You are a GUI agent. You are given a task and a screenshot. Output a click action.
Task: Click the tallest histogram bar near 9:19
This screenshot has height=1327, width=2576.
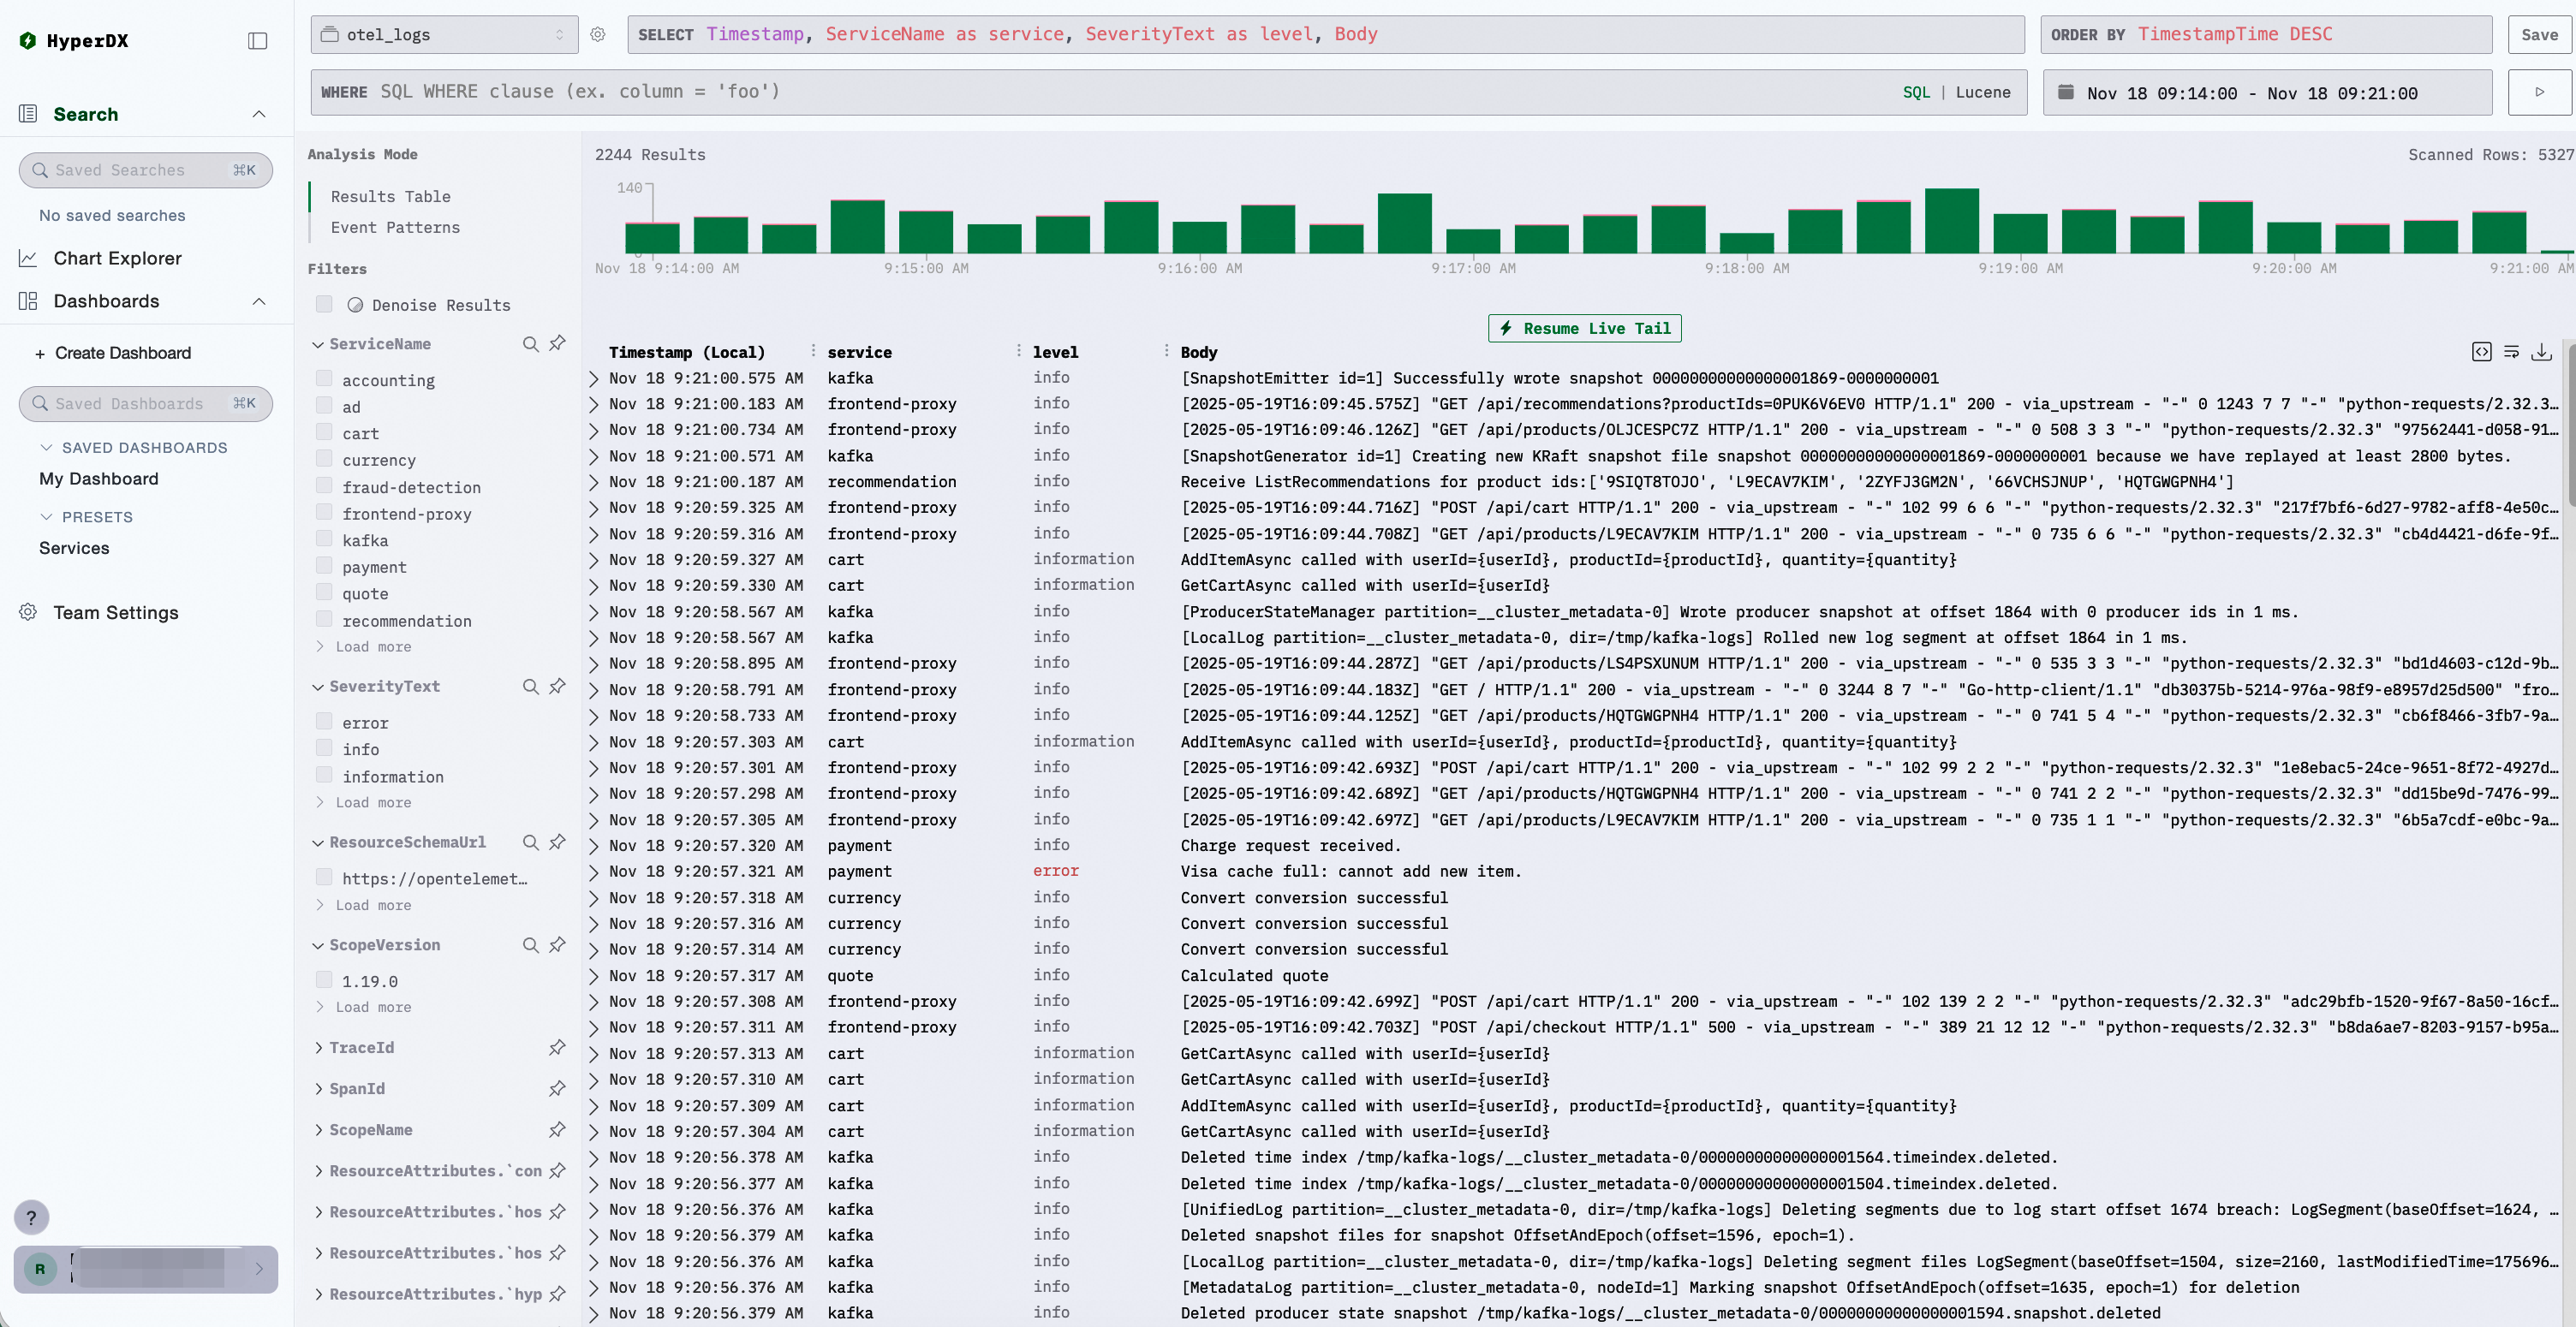click(1951, 221)
